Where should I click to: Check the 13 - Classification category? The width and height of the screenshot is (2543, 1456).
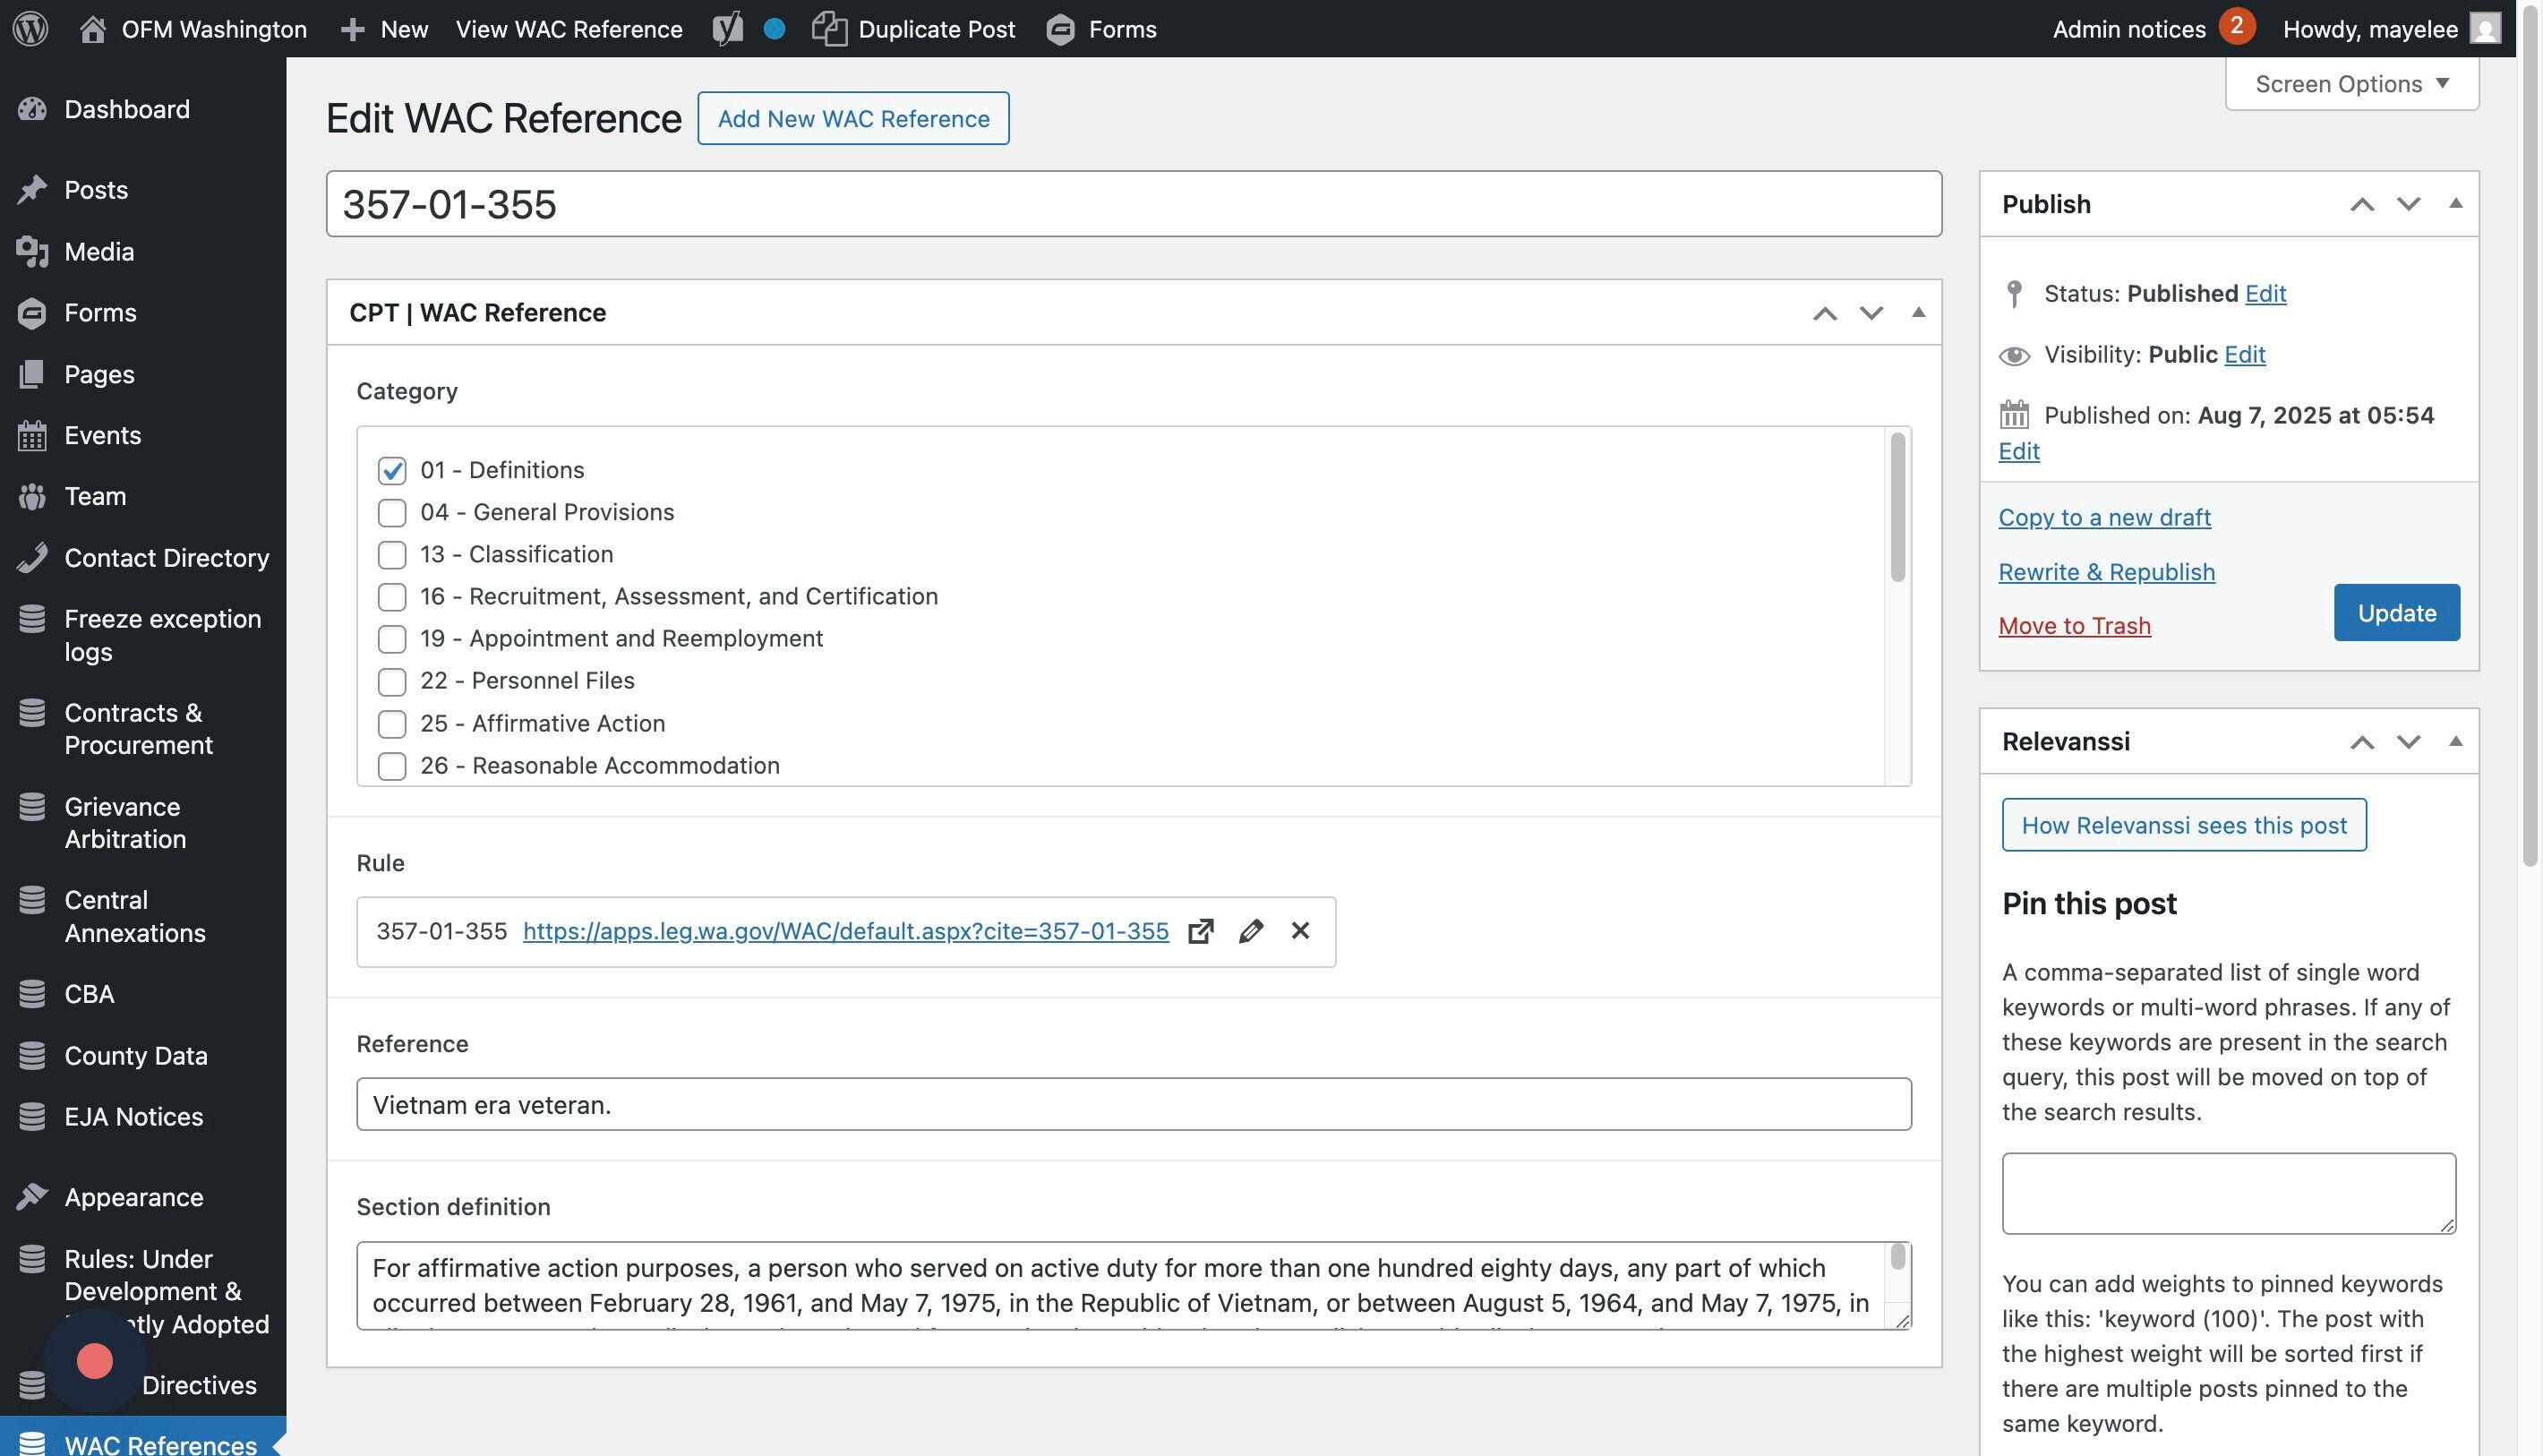(x=392, y=554)
